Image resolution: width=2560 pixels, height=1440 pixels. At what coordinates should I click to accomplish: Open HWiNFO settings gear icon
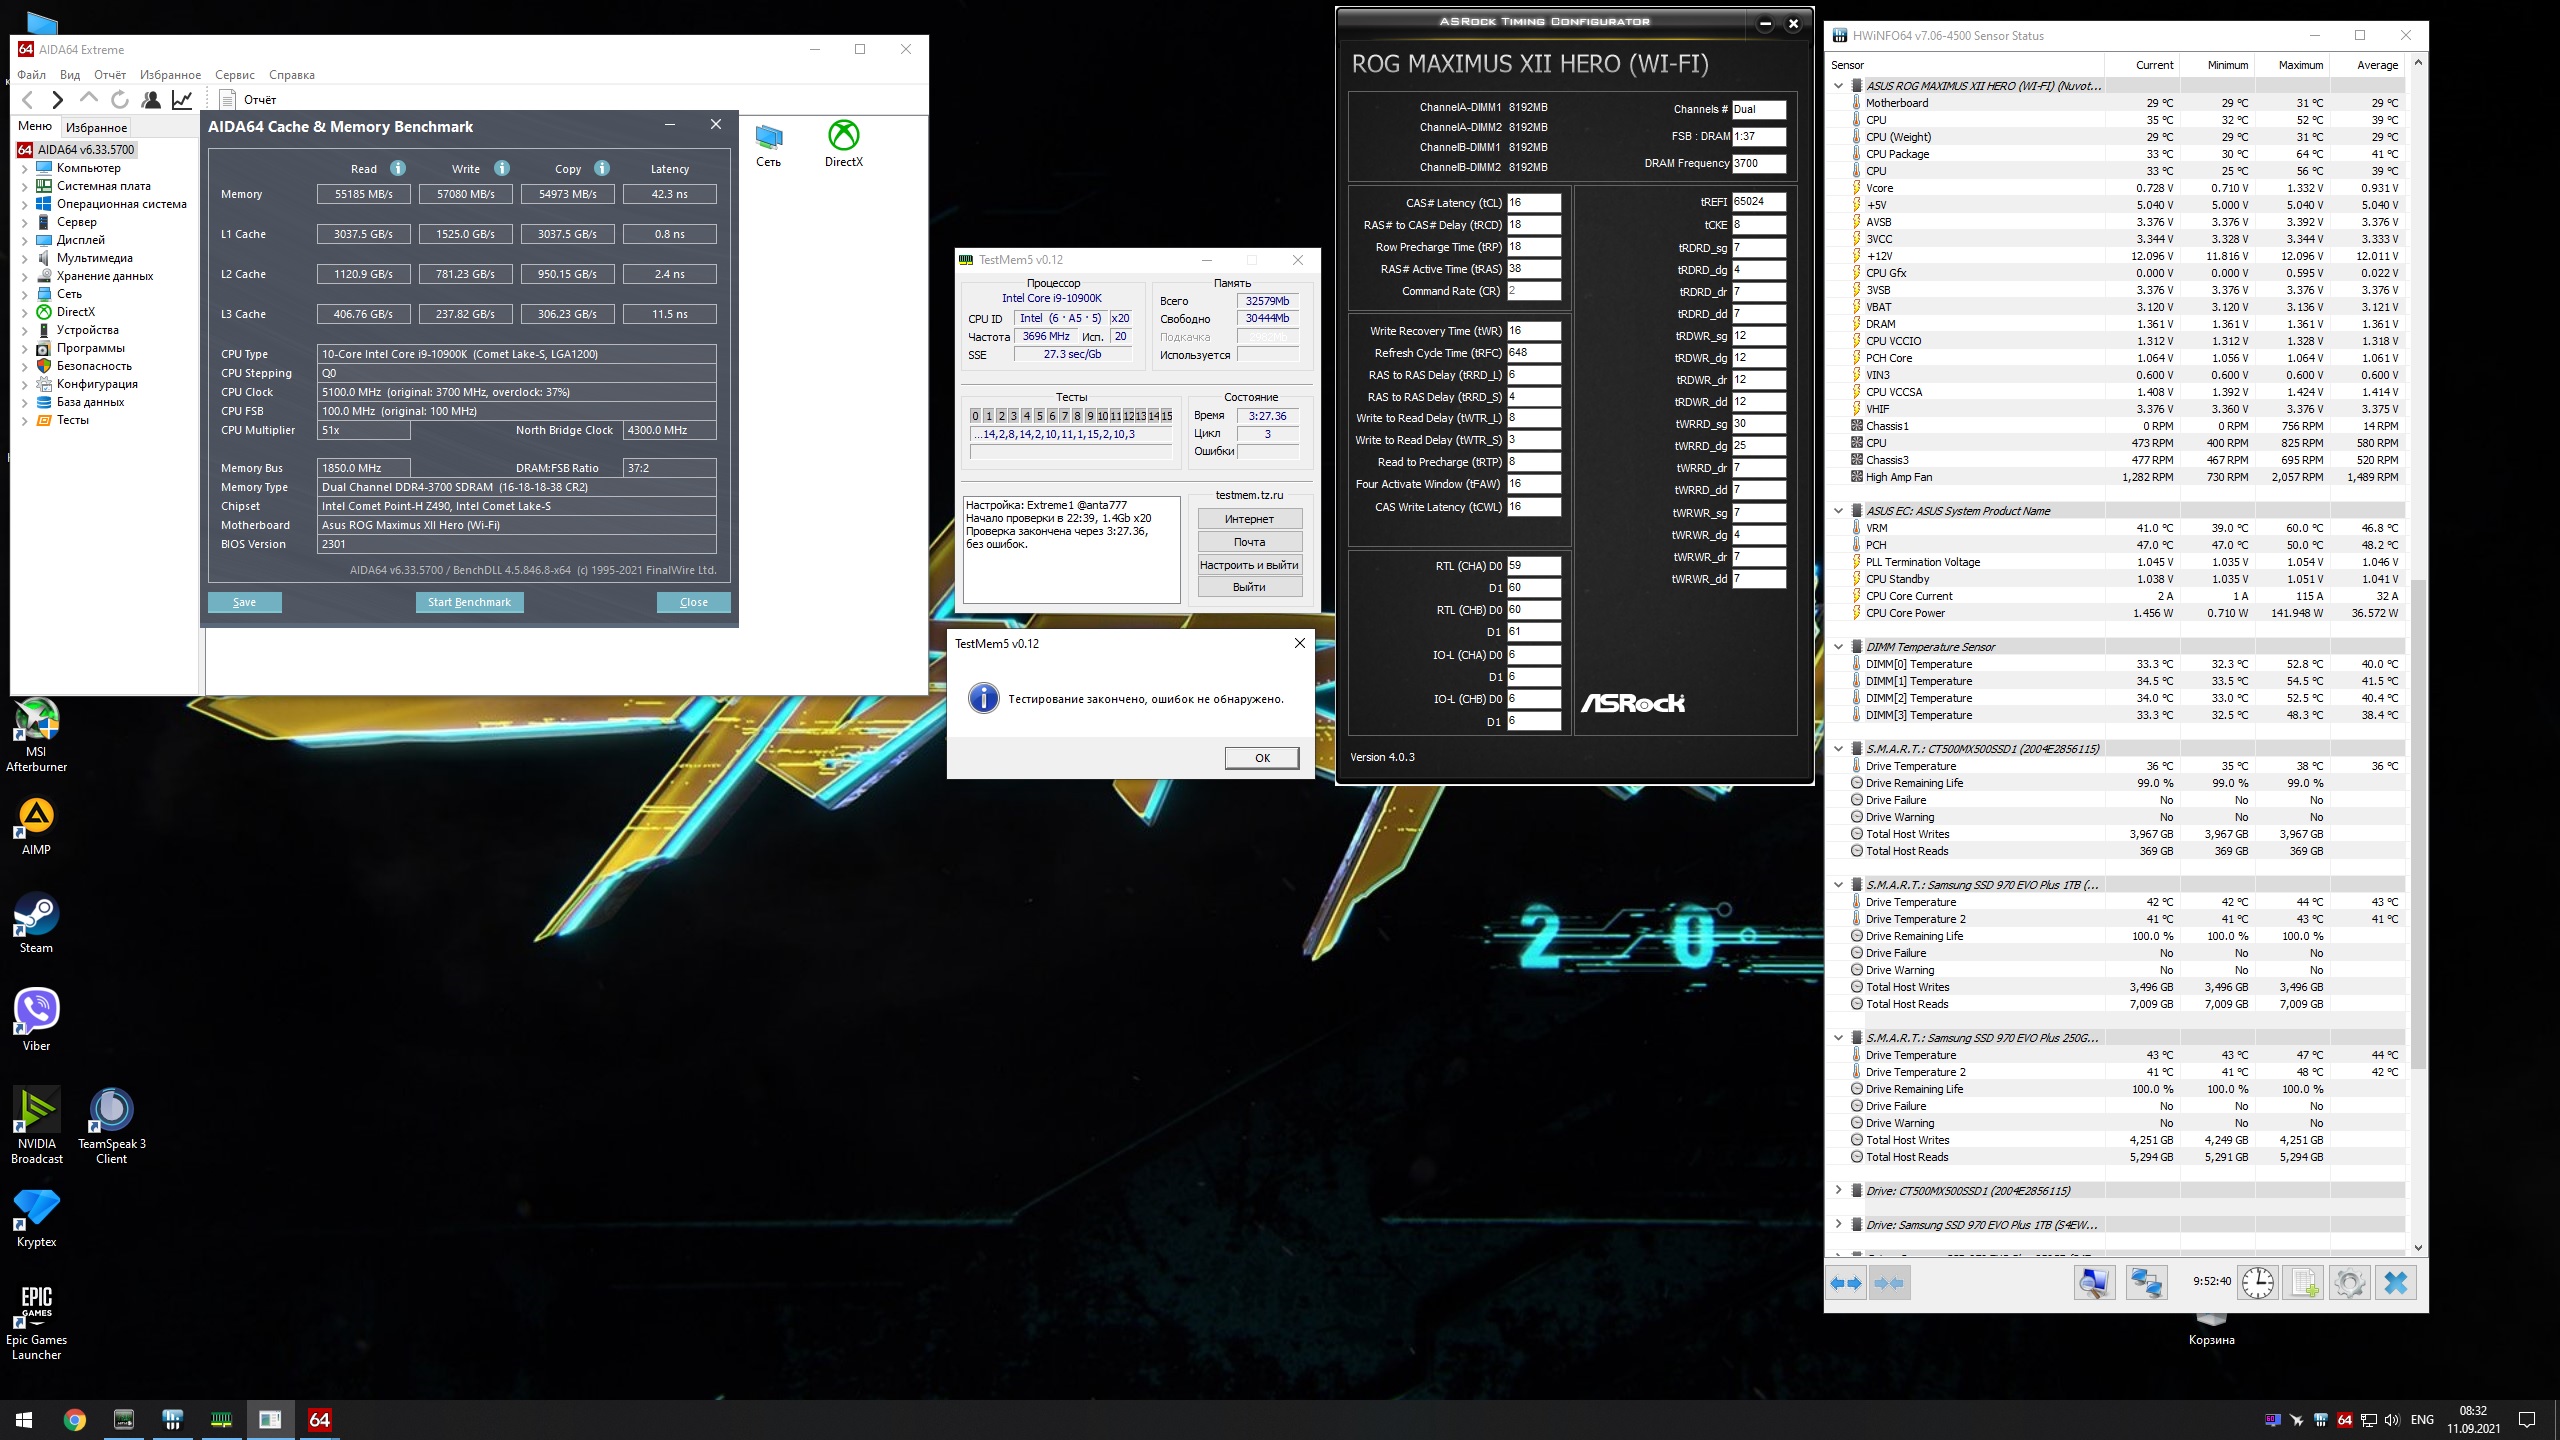click(x=2349, y=1282)
